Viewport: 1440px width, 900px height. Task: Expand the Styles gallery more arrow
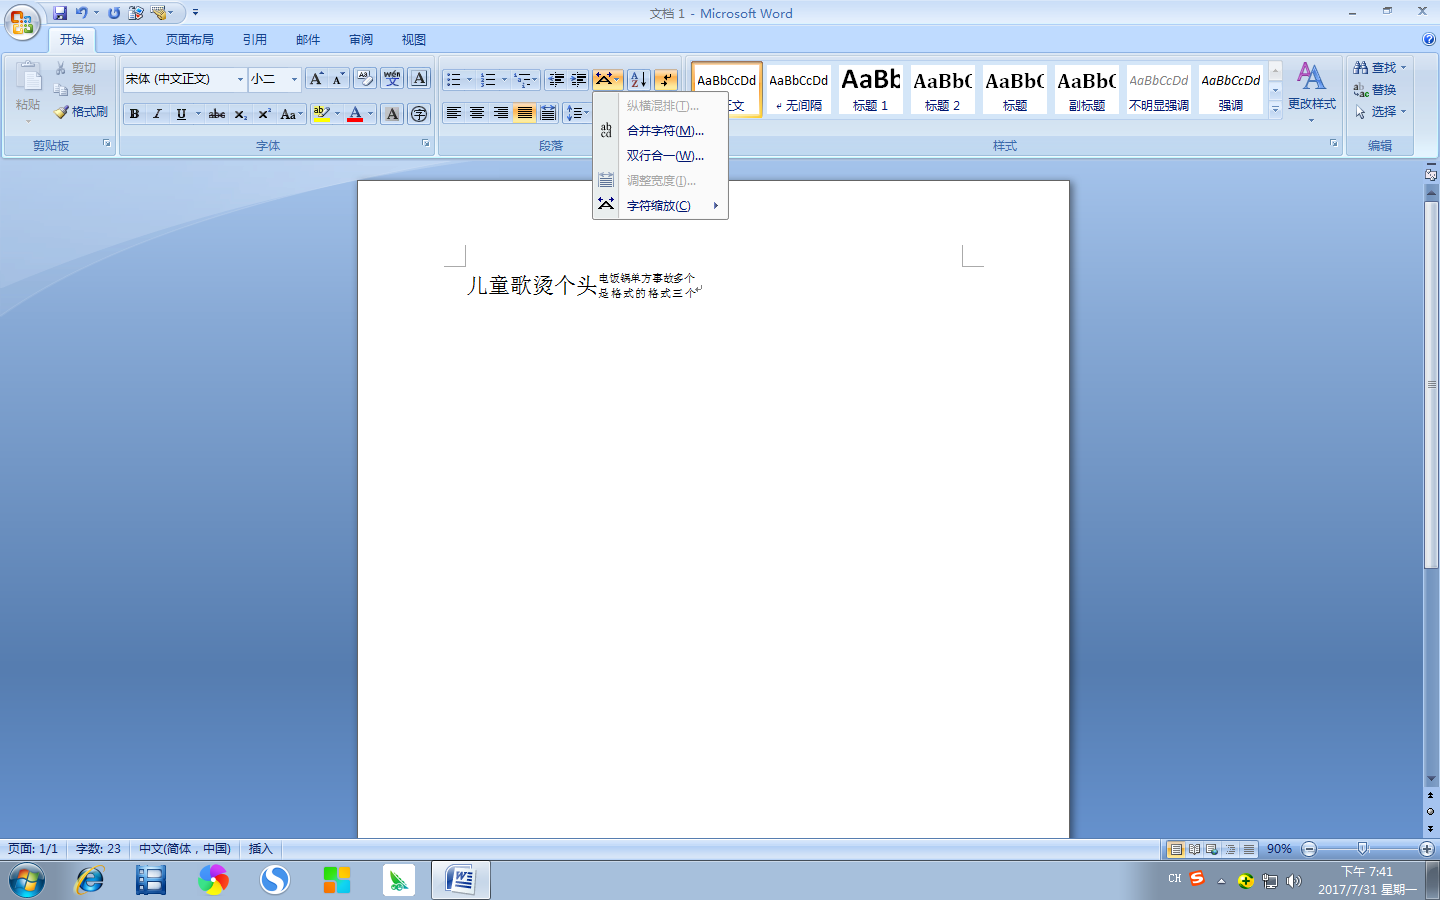point(1275,109)
